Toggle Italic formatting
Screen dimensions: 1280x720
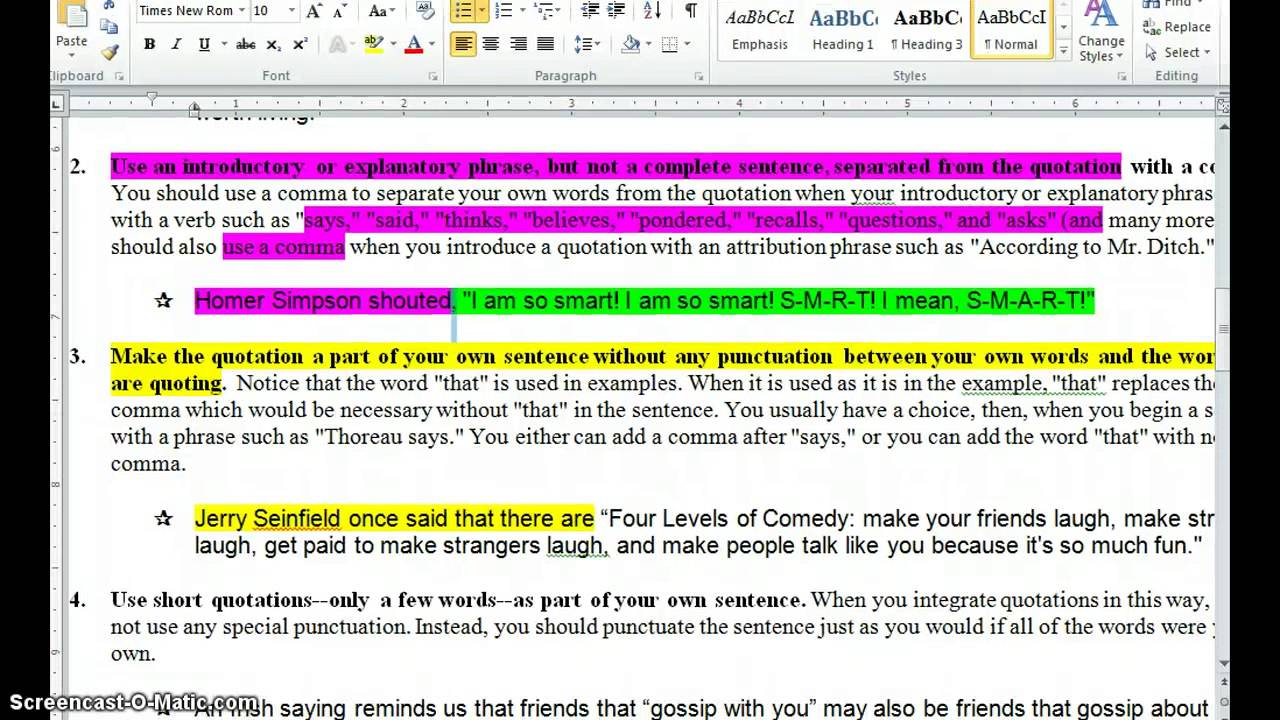tap(176, 44)
